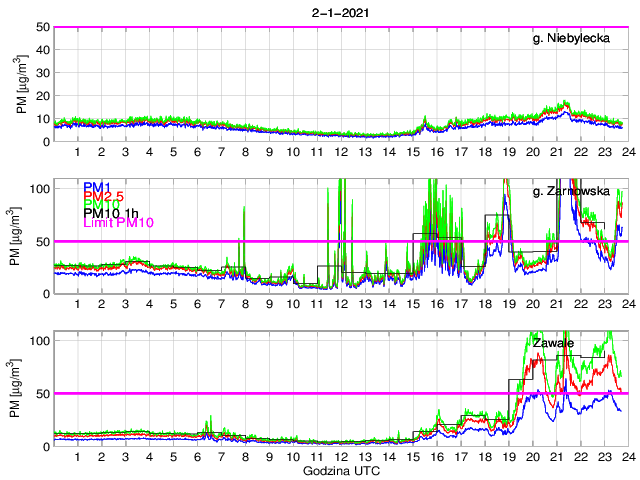Click the Zawale station label
The width and height of the screenshot is (640, 480).
(553, 342)
